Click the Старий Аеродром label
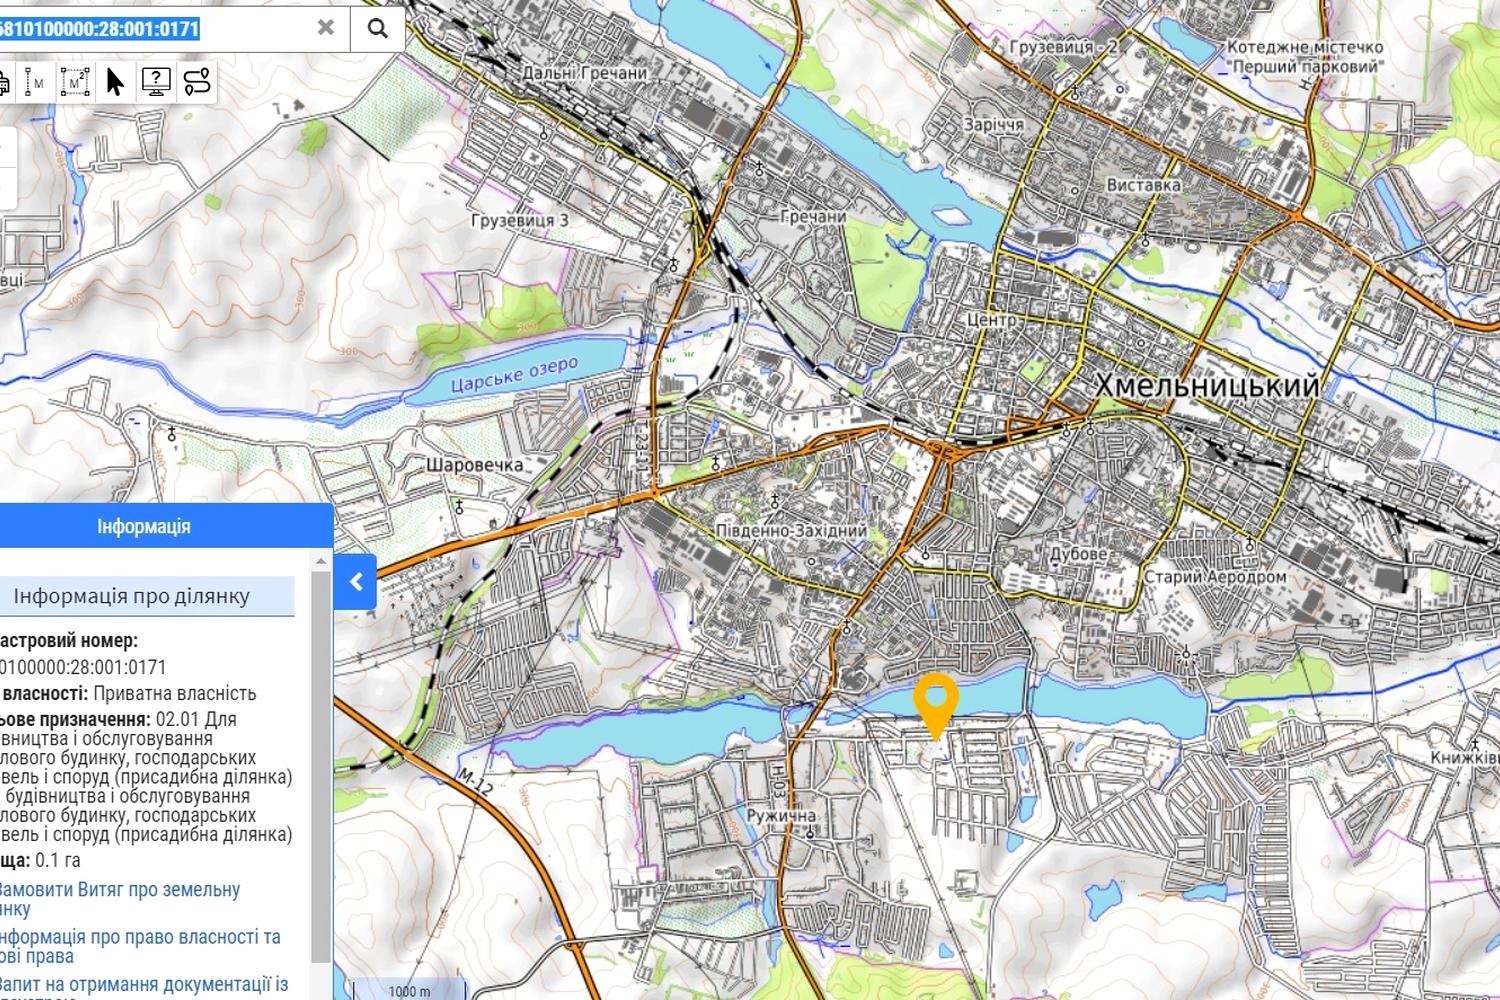Image resolution: width=1500 pixels, height=1000 pixels. 1215,577
